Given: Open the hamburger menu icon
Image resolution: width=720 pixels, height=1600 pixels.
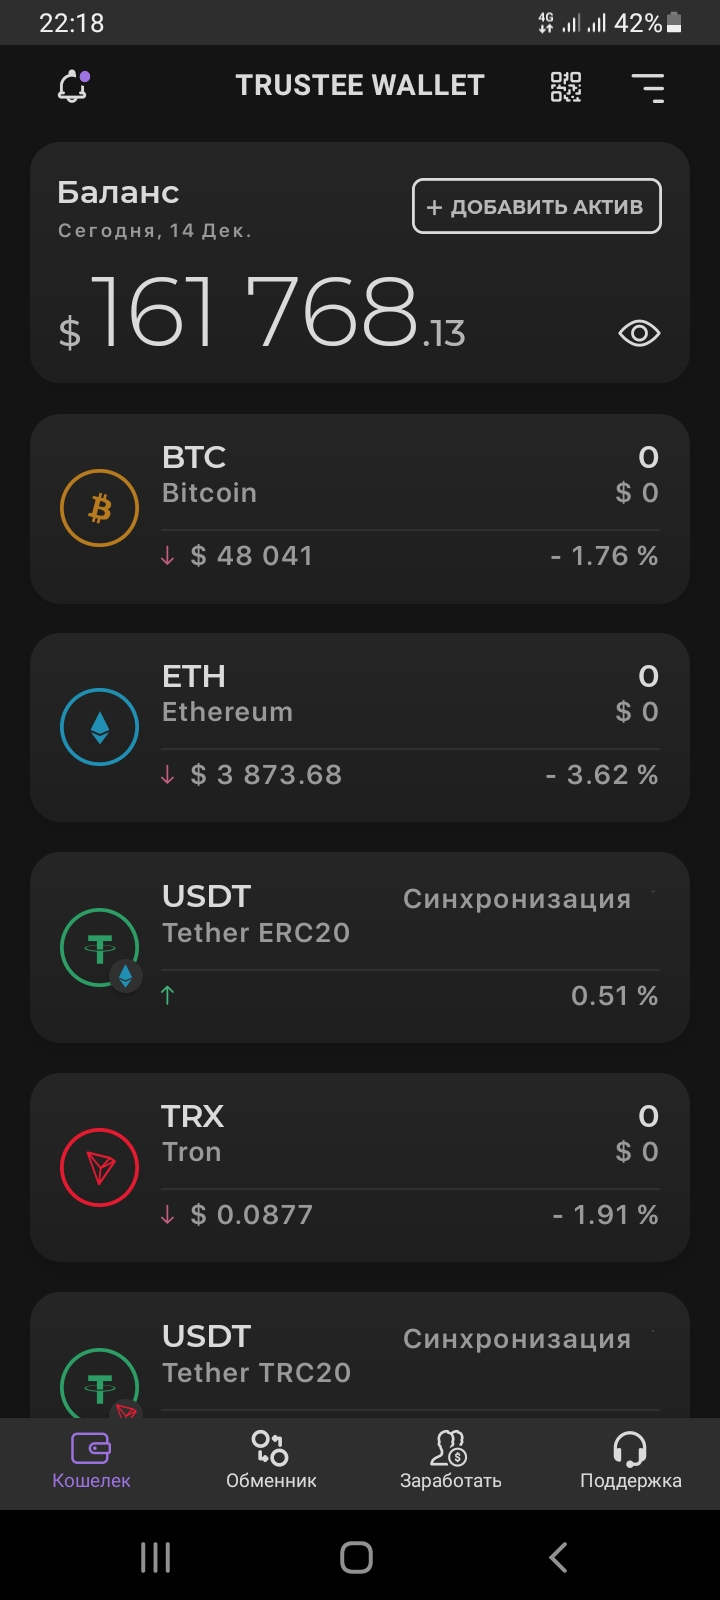Looking at the screenshot, I should (x=648, y=88).
